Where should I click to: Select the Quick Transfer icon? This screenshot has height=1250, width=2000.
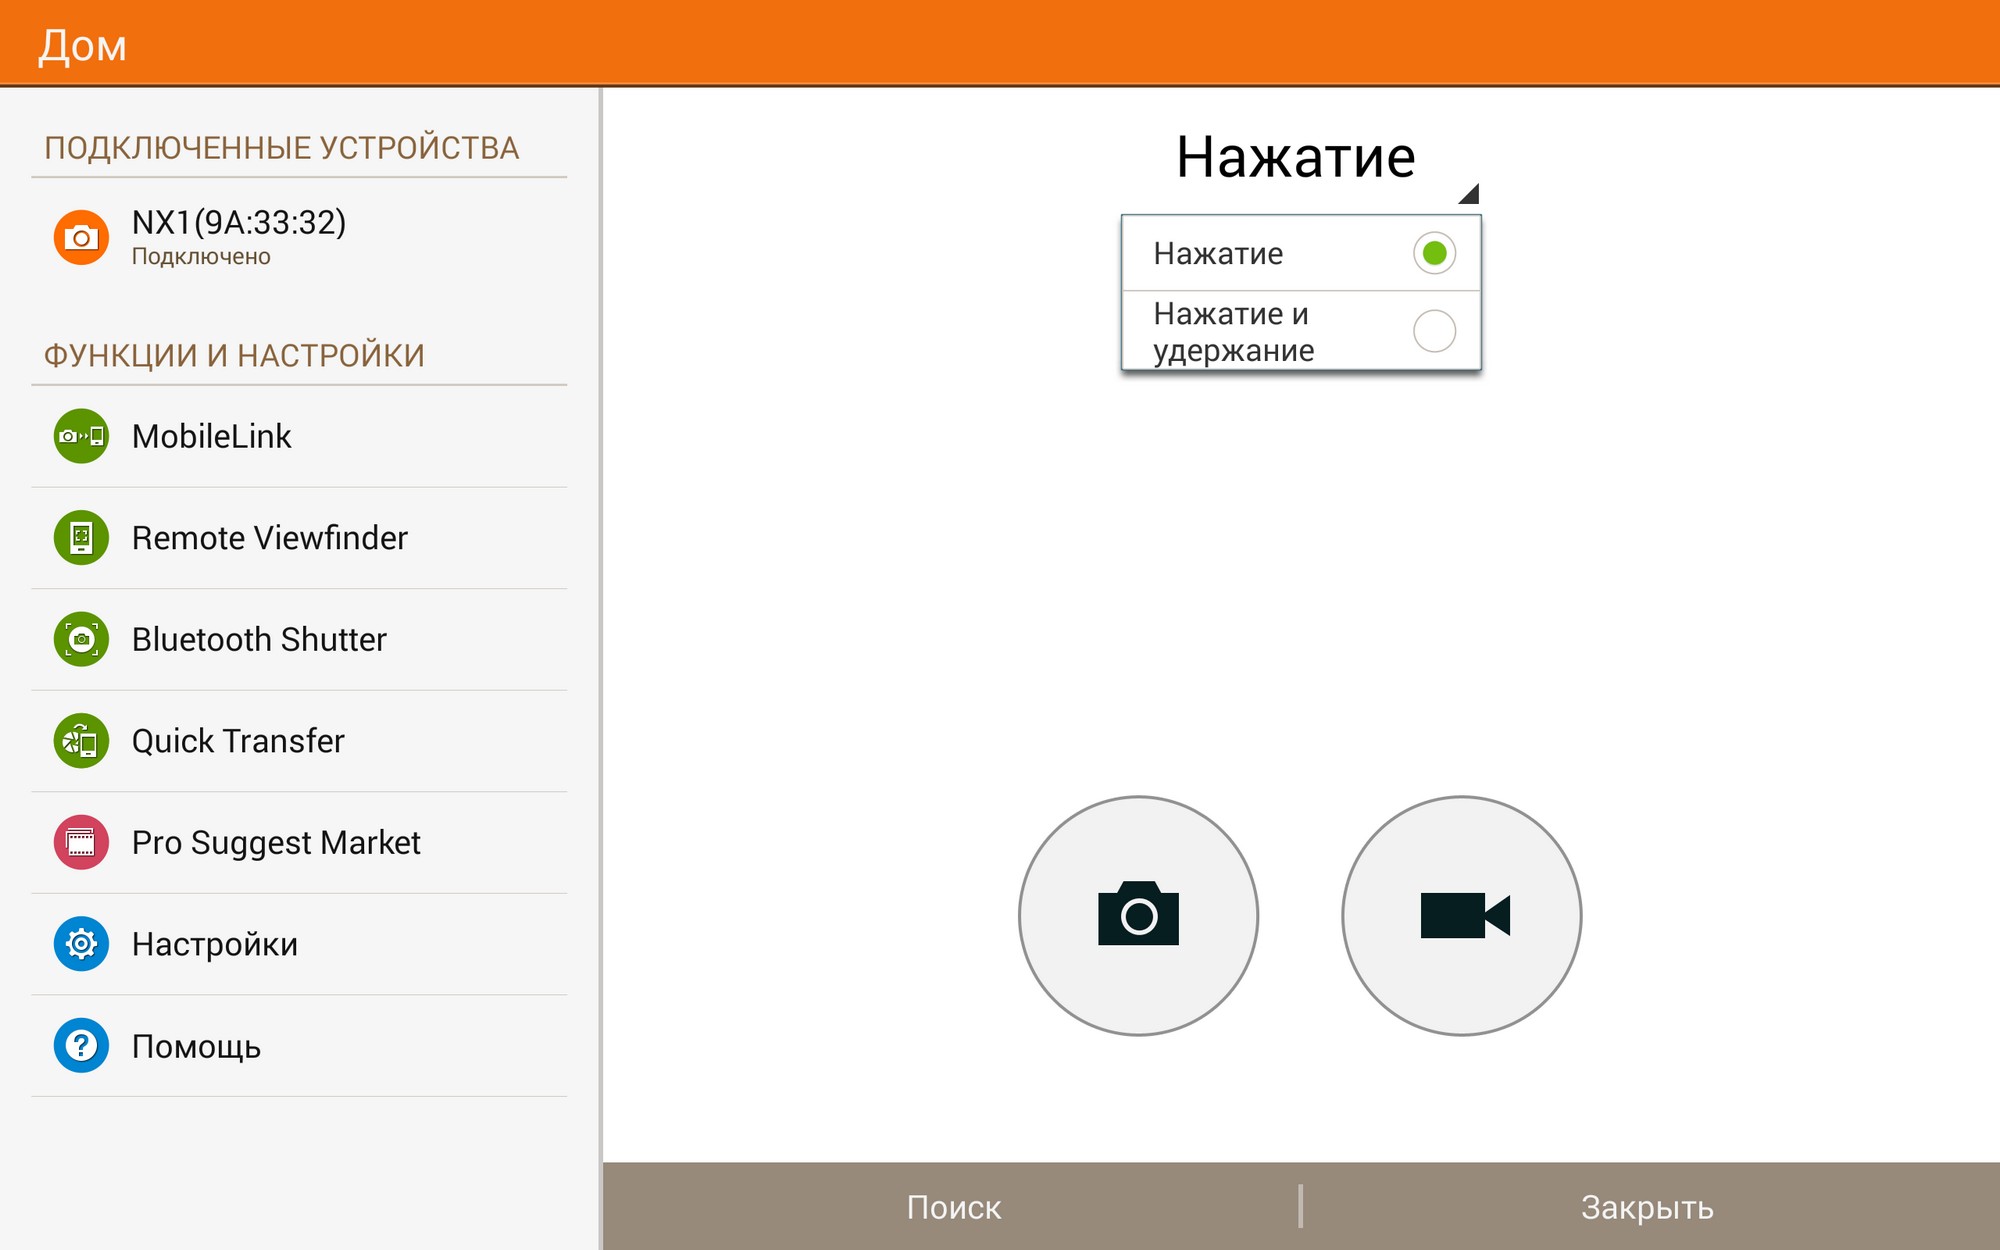point(81,741)
